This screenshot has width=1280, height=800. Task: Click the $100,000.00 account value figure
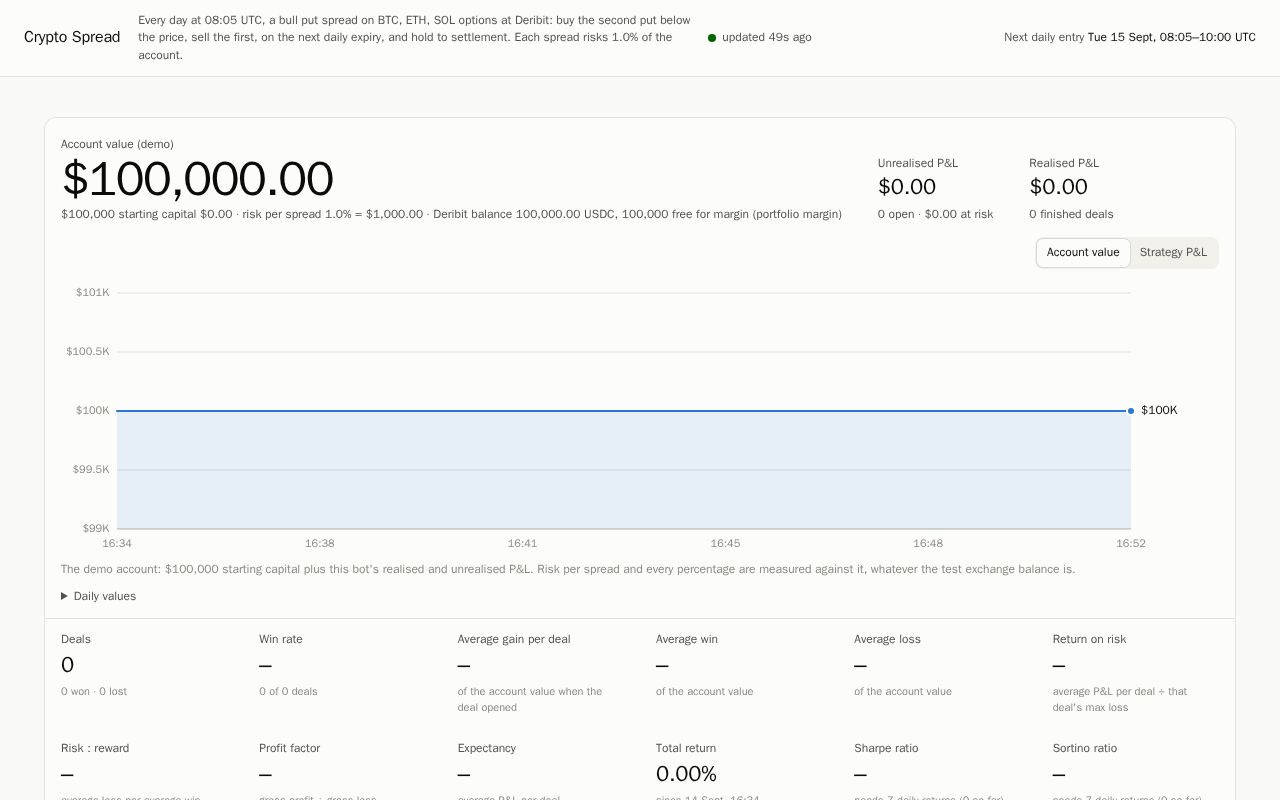click(x=198, y=180)
